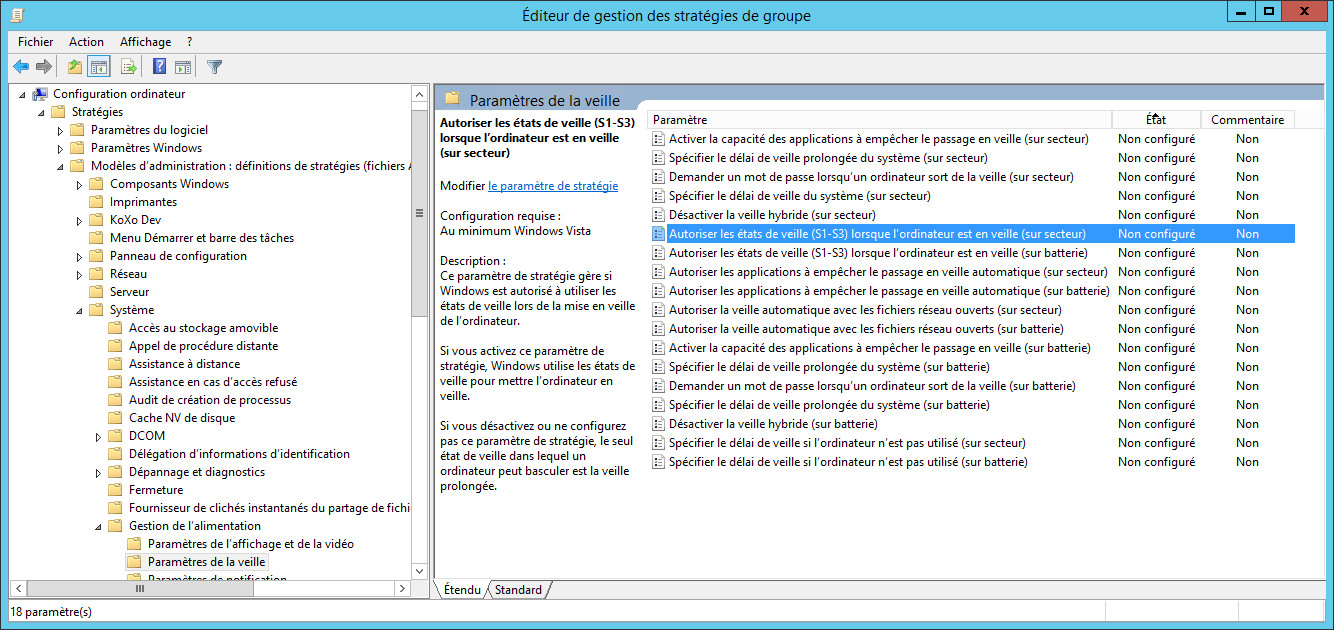
Task: Click the folder icon beside Serveur
Action: [x=96, y=292]
